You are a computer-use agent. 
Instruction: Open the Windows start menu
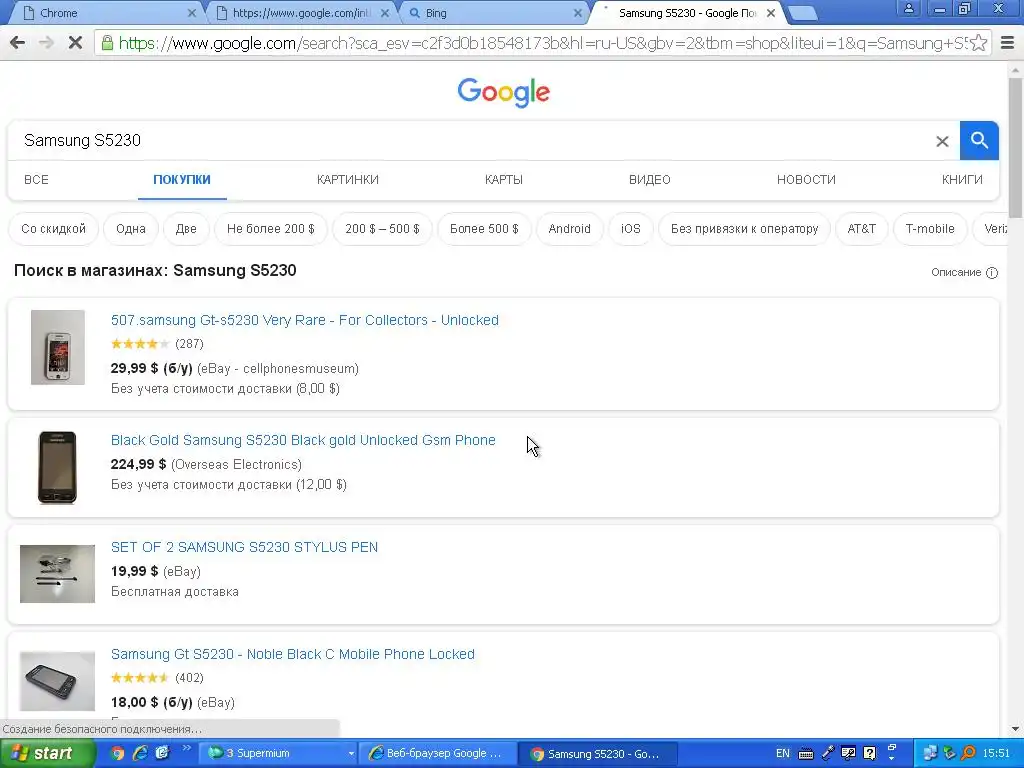click(x=46, y=754)
